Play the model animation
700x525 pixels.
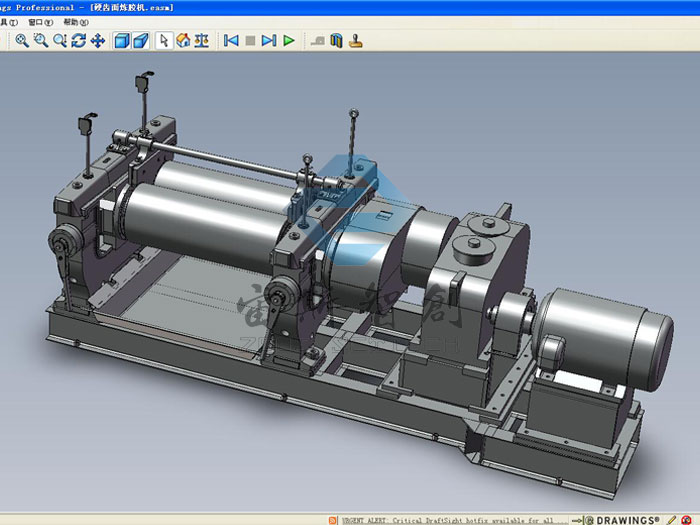[x=289, y=41]
